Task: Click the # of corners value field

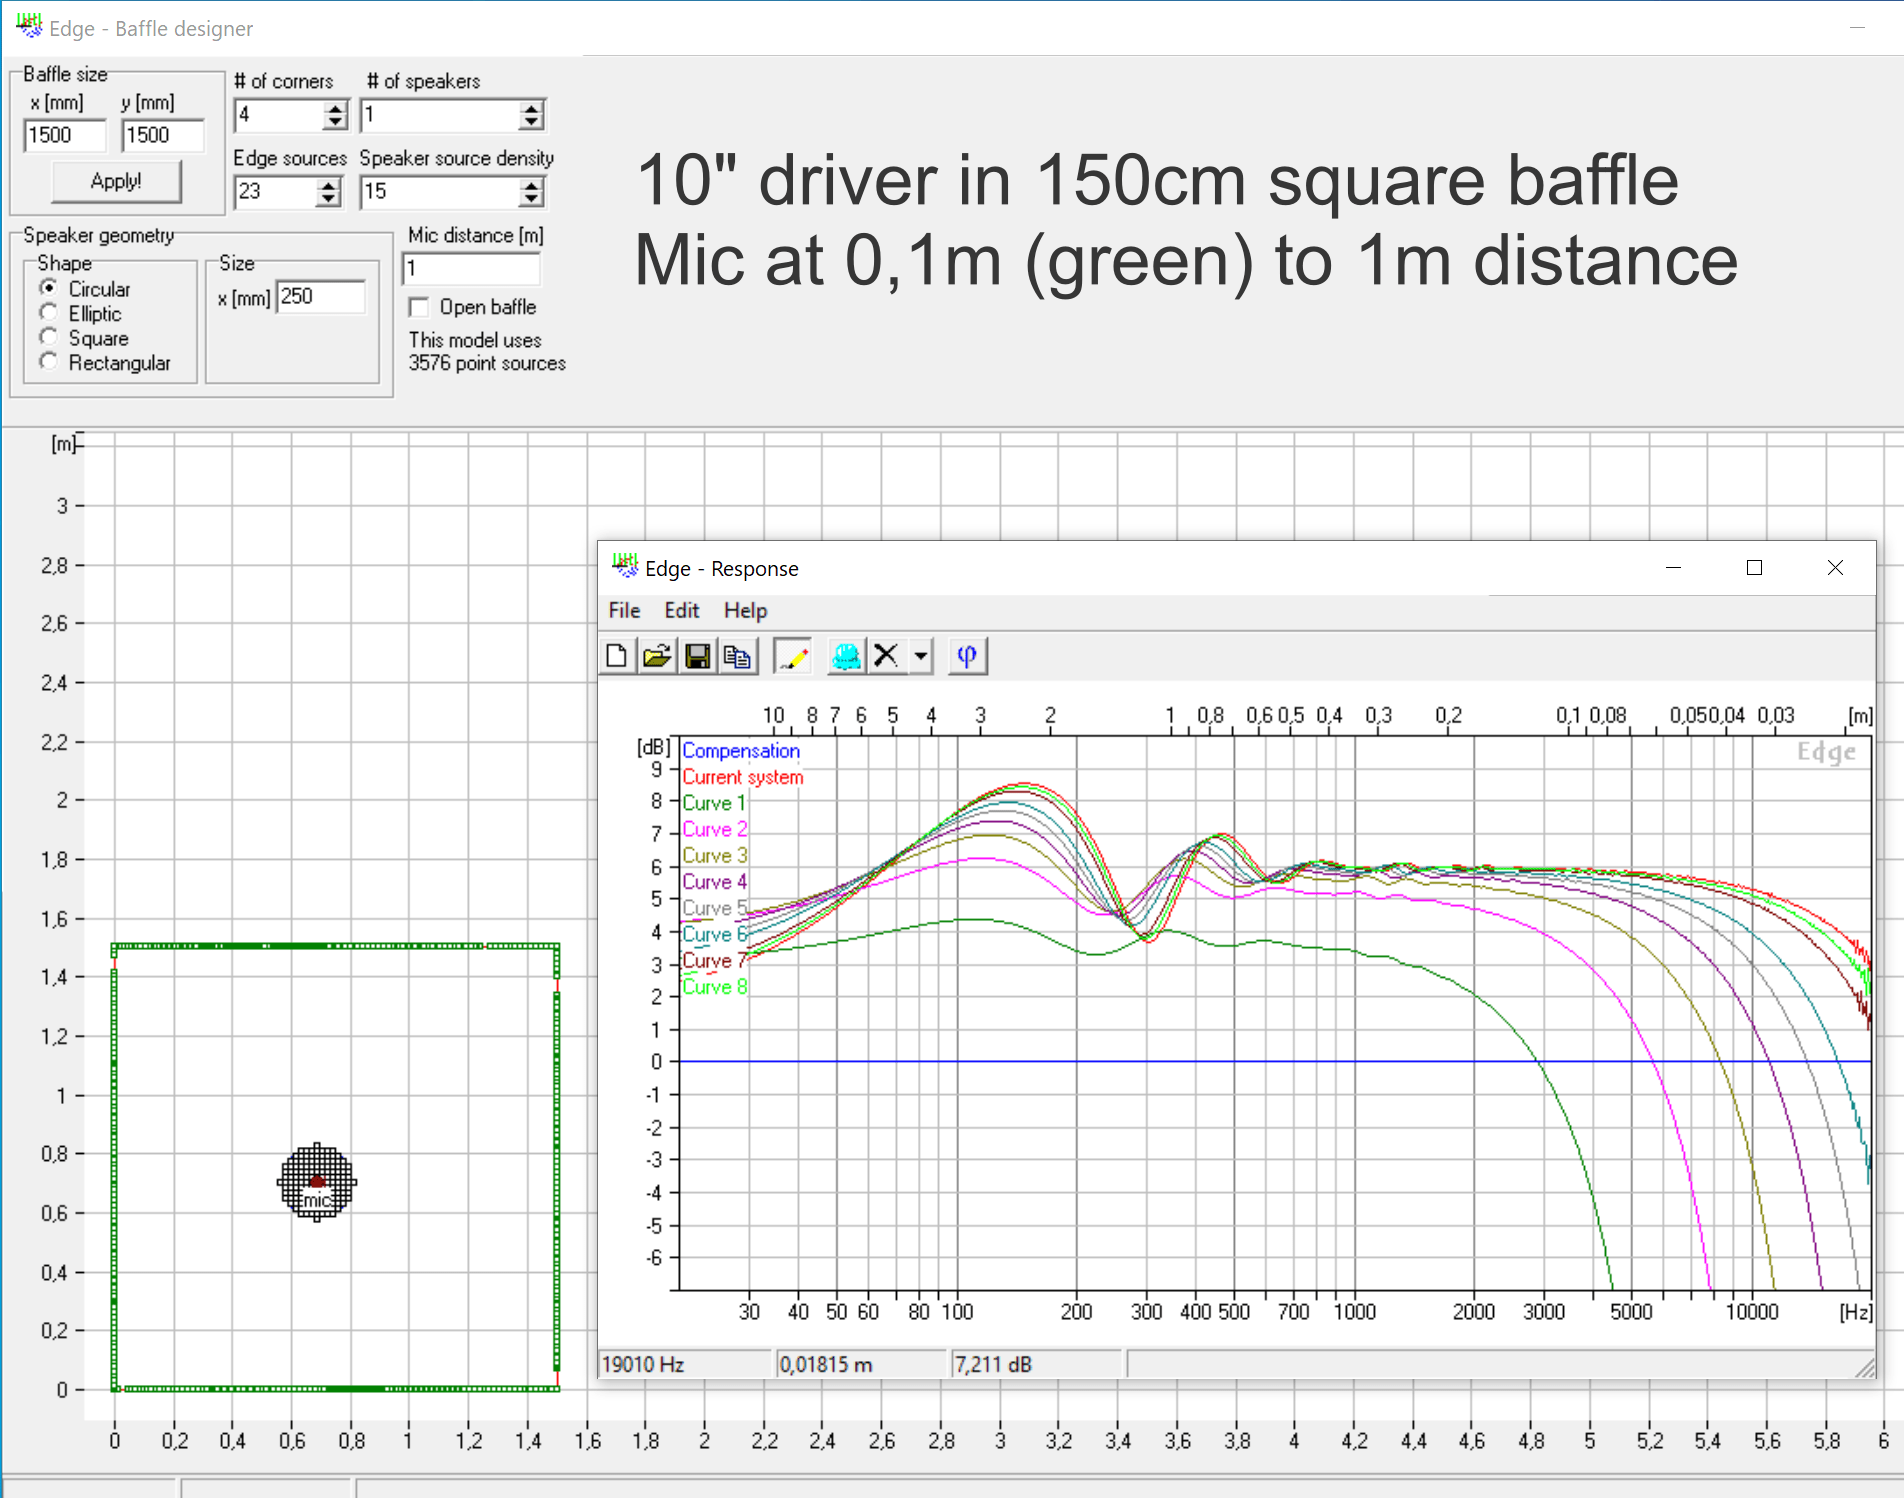Action: point(280,115)
